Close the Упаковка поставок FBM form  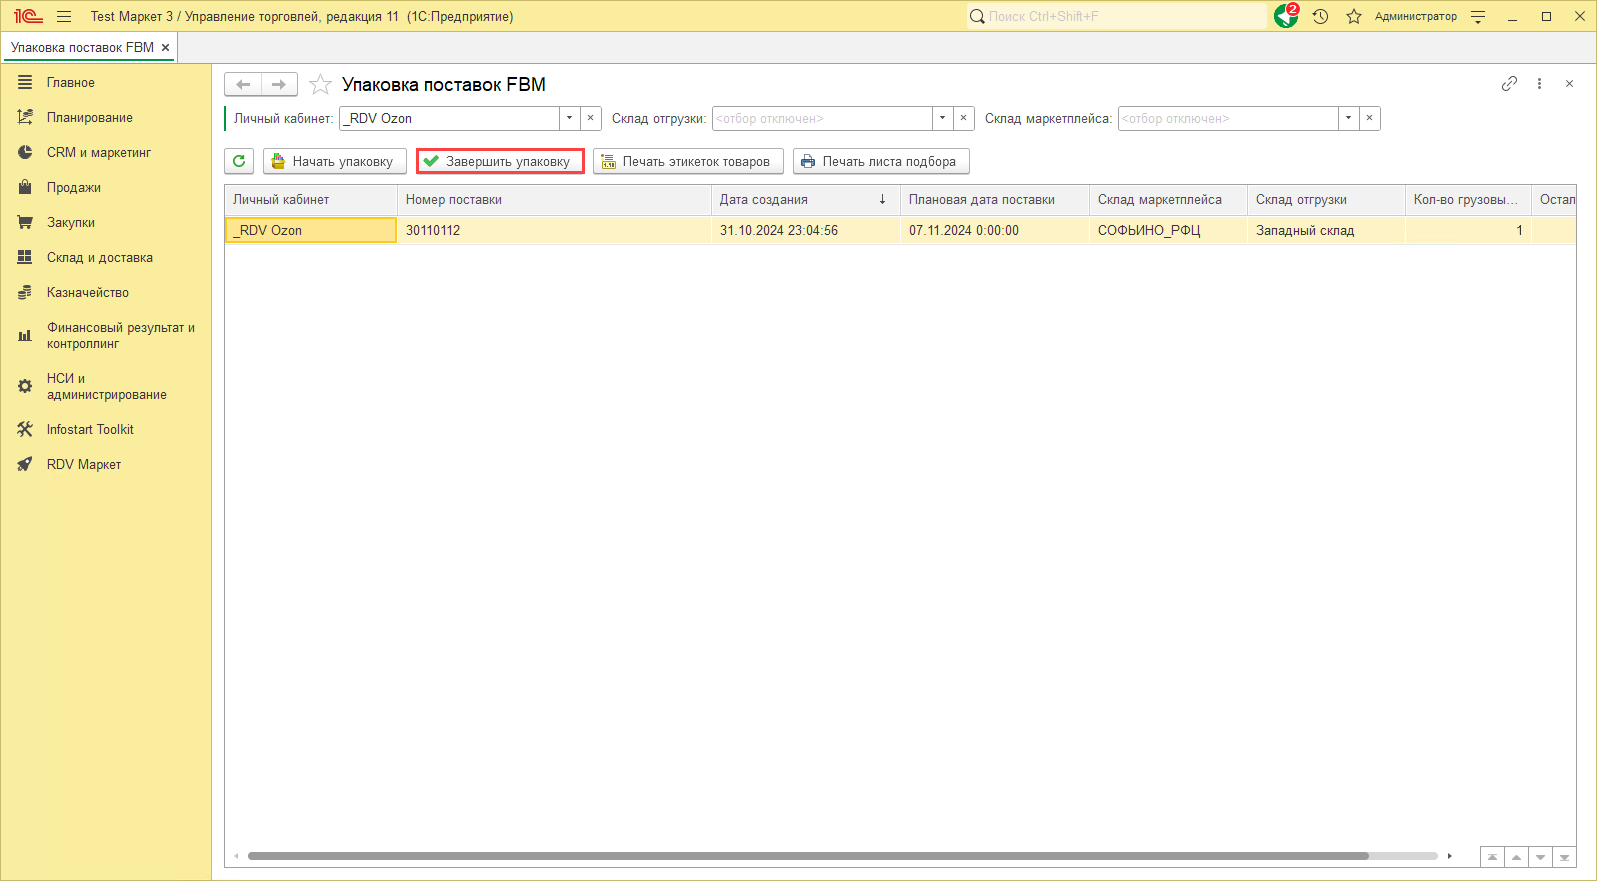[1569, 84]
